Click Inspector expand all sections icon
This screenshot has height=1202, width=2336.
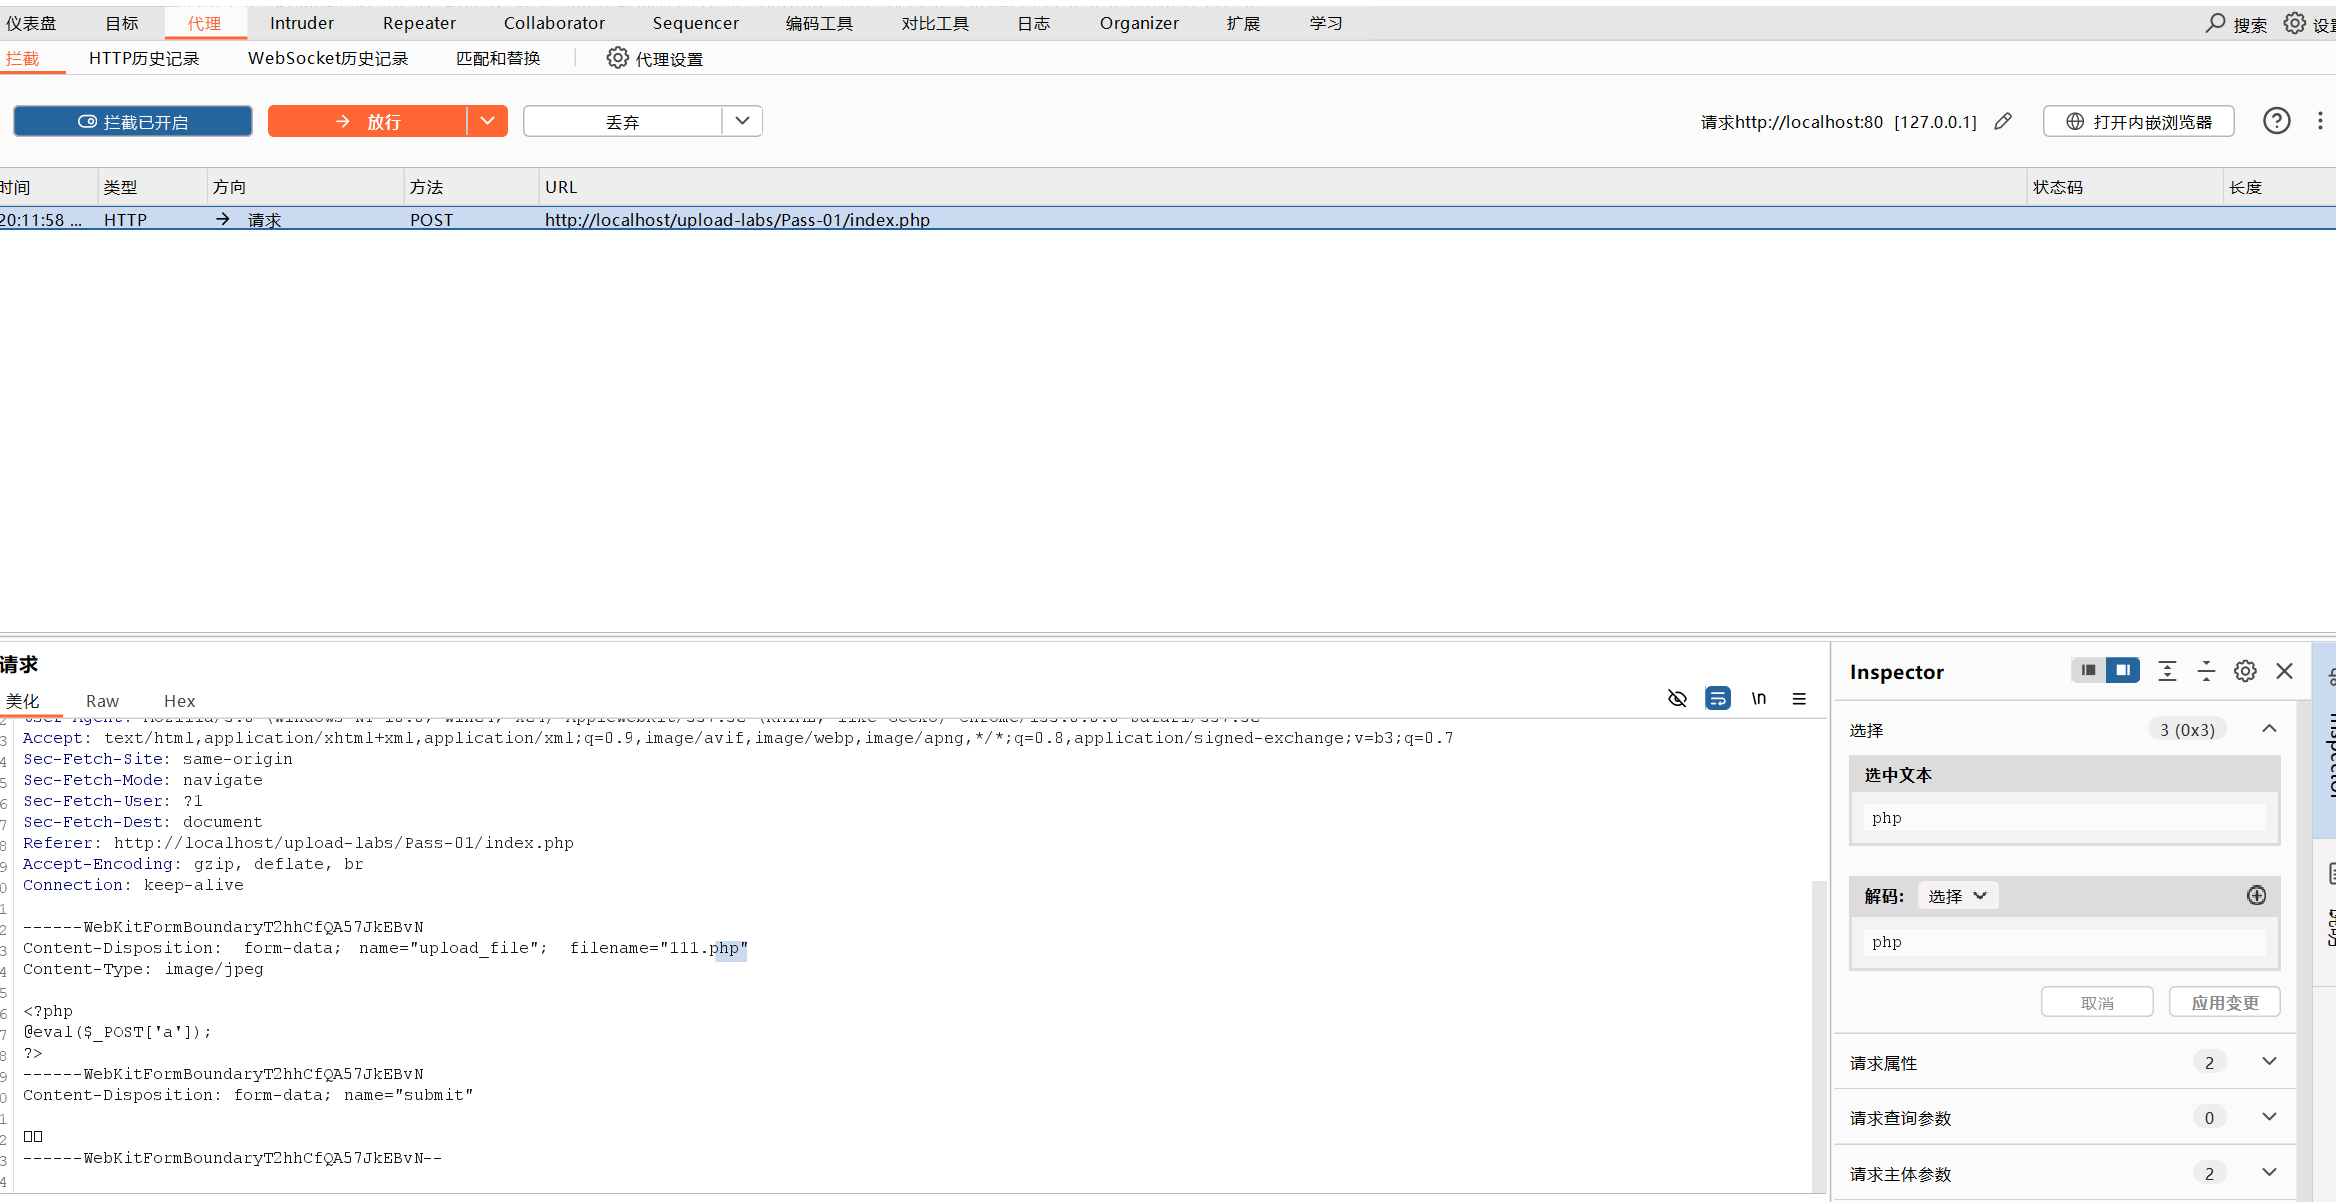2167,671
